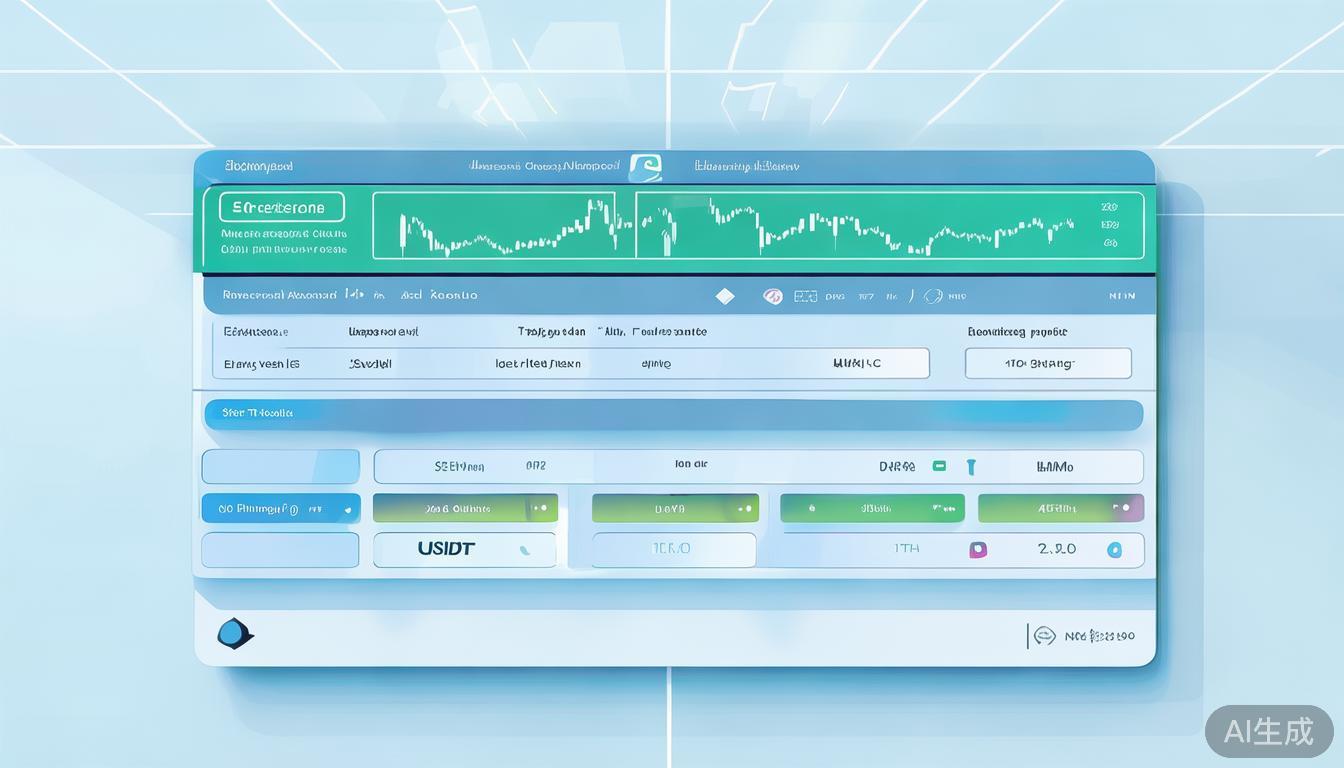Open the dropdown box in right panel

[x=1047, y=364]
